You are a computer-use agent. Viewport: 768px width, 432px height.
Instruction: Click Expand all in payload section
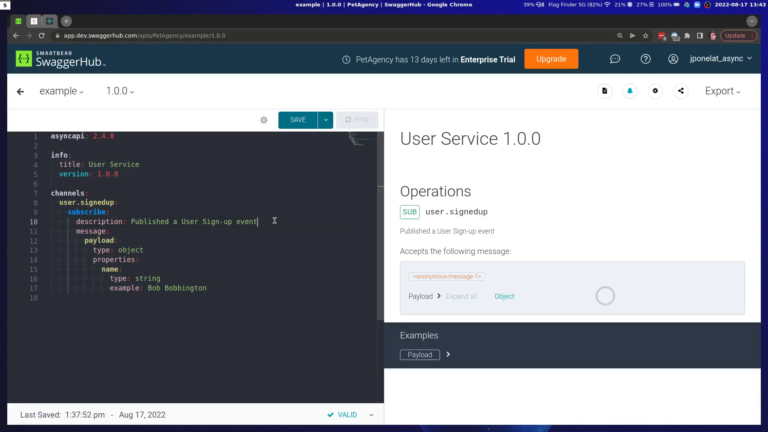click(x=461, y=296)
